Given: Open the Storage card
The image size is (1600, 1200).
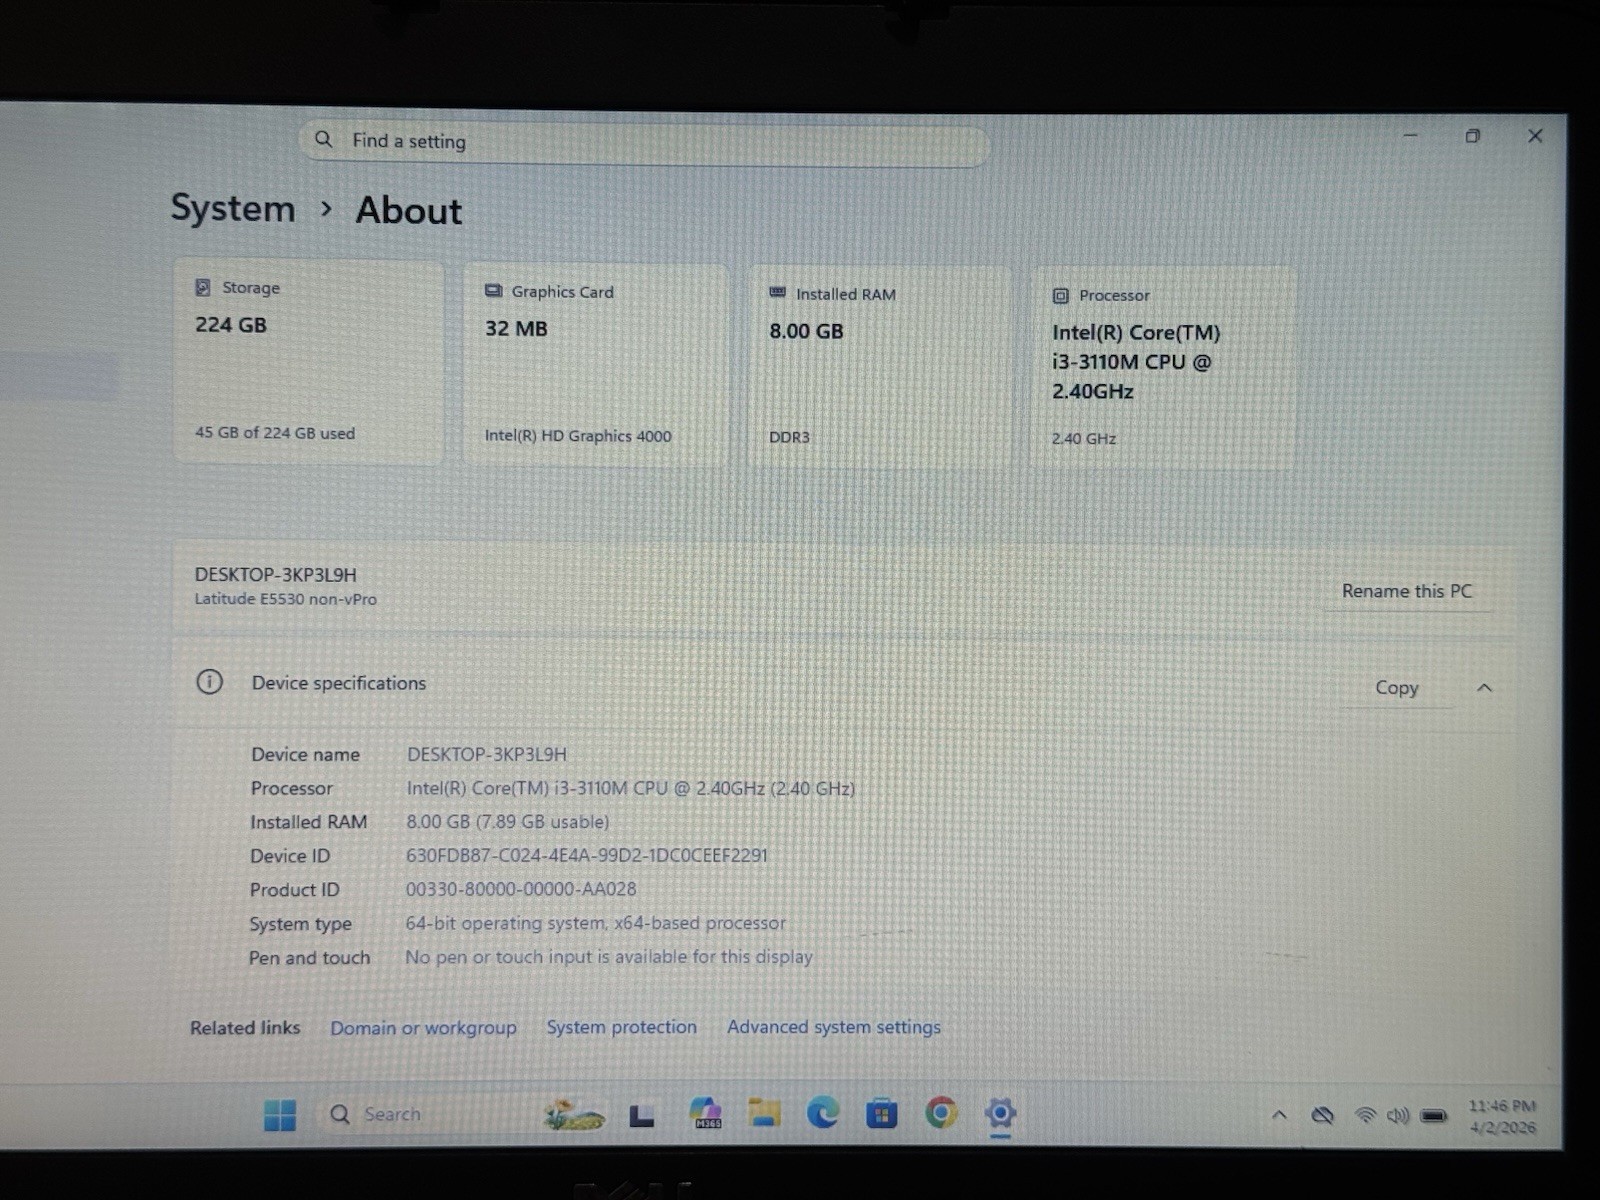Looking at the screenshot, I should point(309,362).
